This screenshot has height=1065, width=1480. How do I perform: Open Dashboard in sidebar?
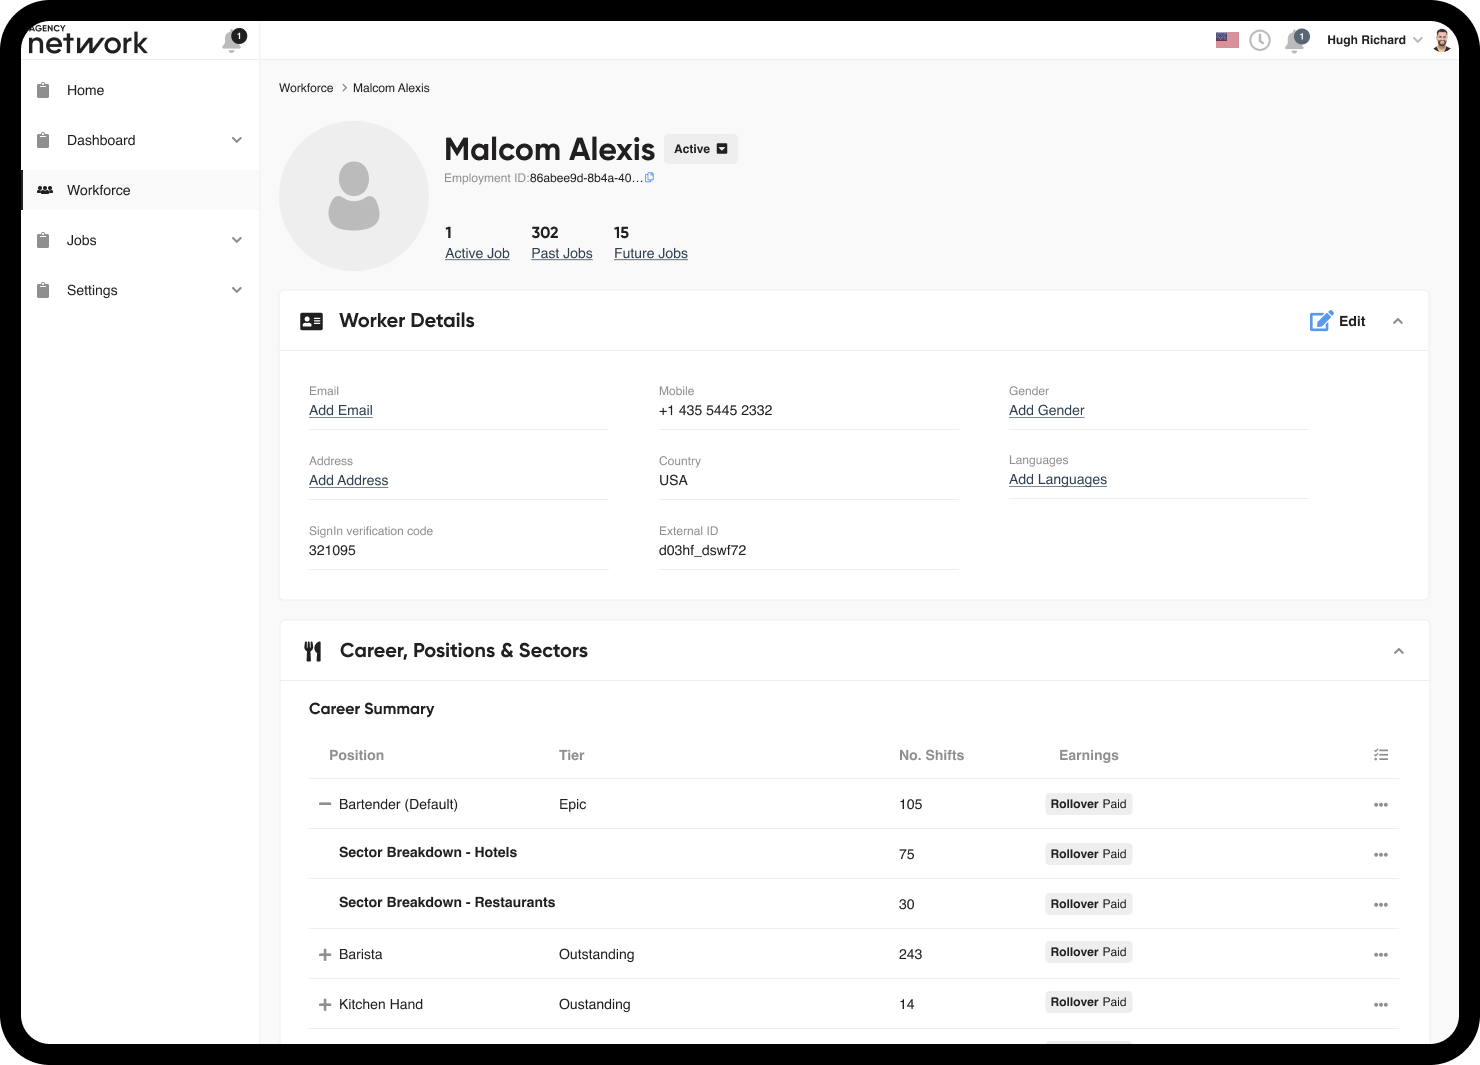(x=140, y=140)
